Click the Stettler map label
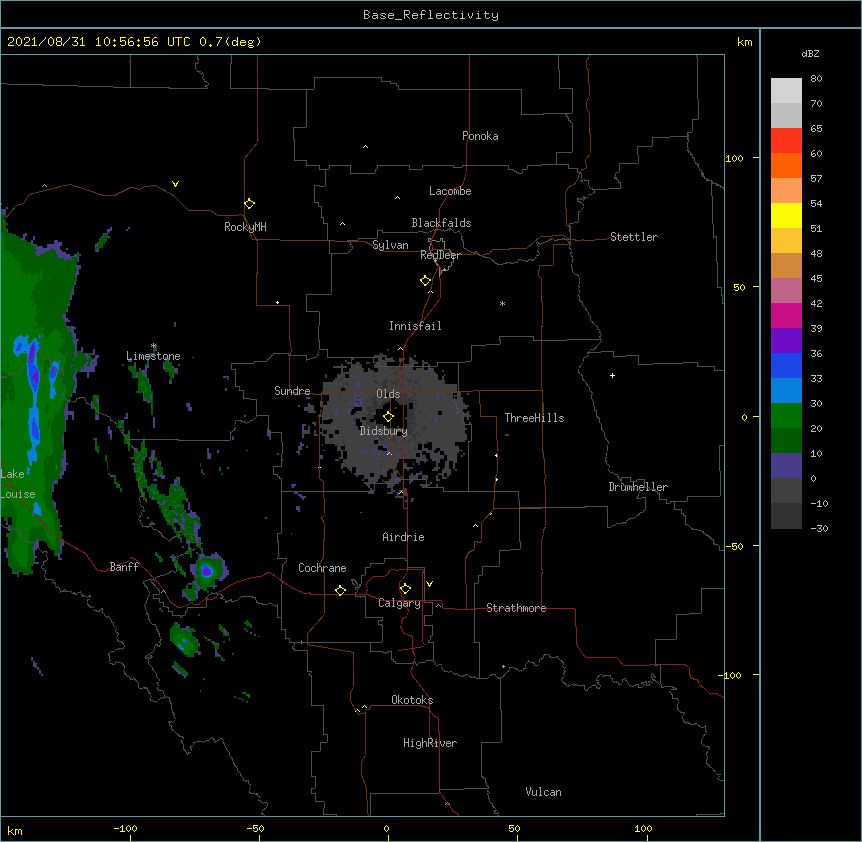Image resolution: width=862 pixels, height=842 pixels. (634, 237)
